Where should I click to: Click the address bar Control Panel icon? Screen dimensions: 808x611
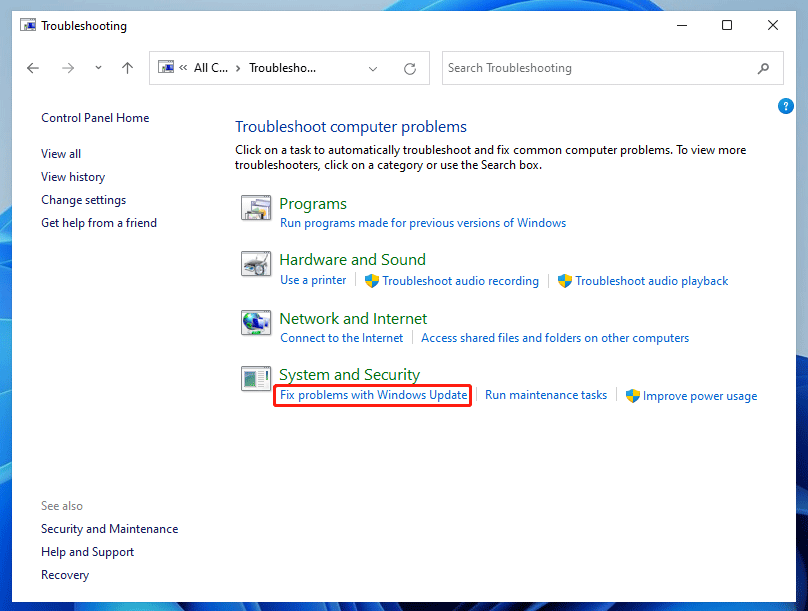point(166,67)
